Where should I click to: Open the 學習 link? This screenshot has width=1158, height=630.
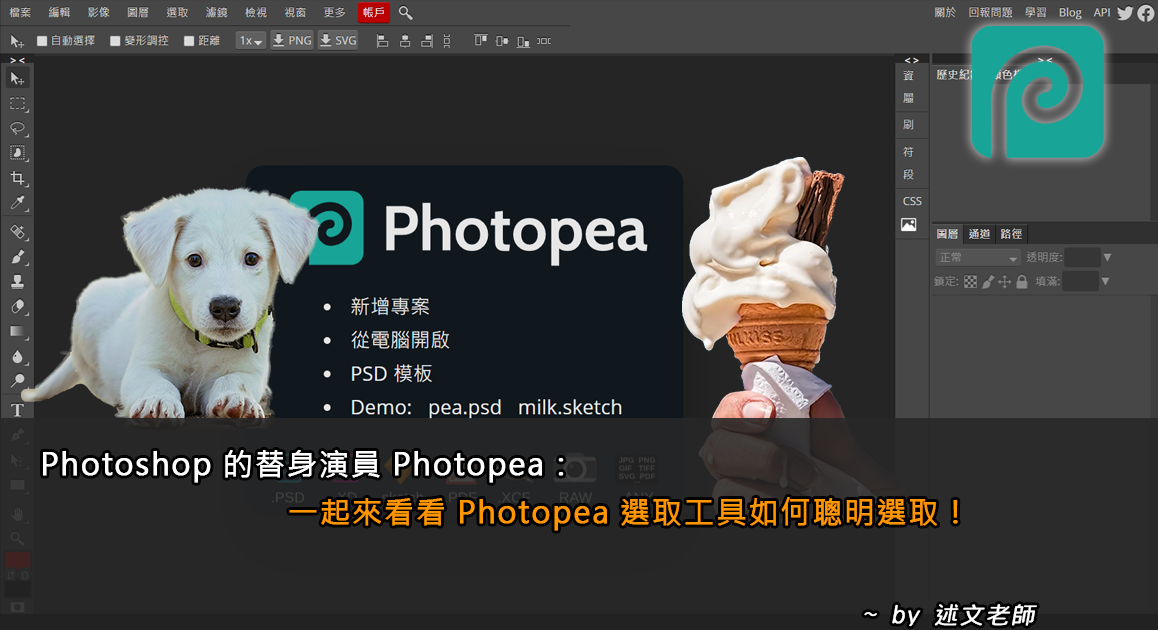(1035, 13)
